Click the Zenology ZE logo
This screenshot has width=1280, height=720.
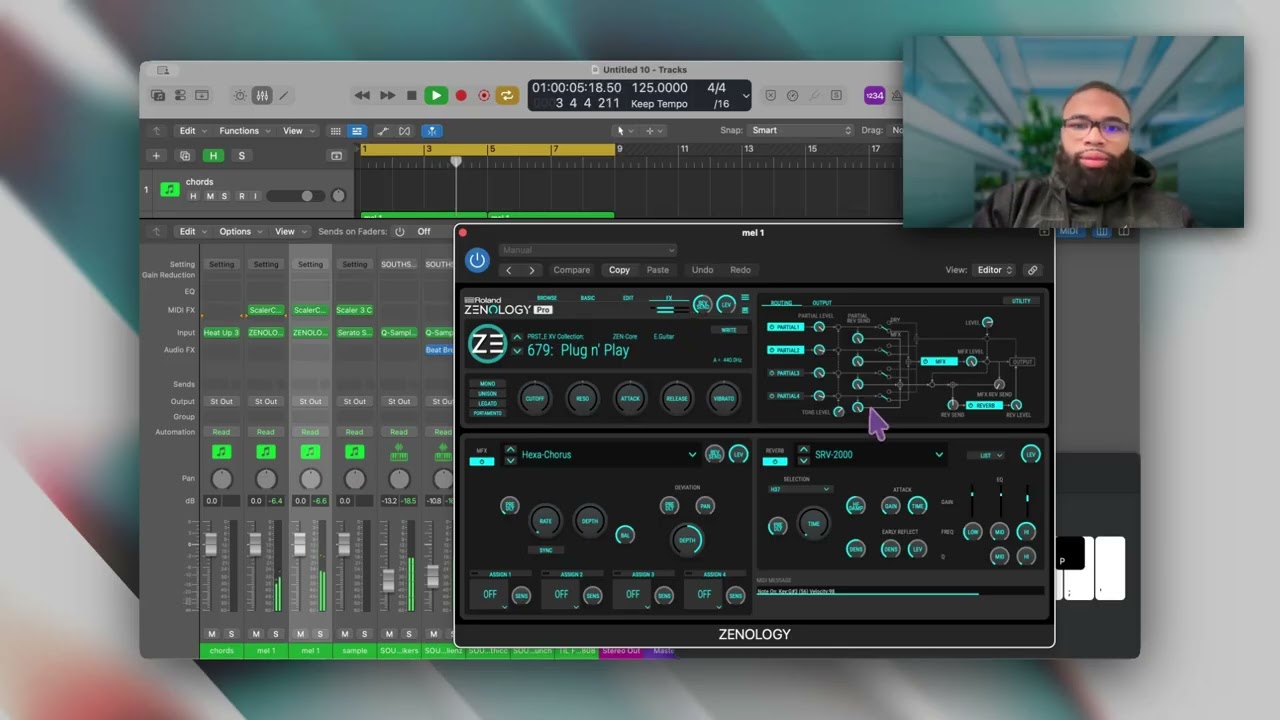[x=487, y=343]
